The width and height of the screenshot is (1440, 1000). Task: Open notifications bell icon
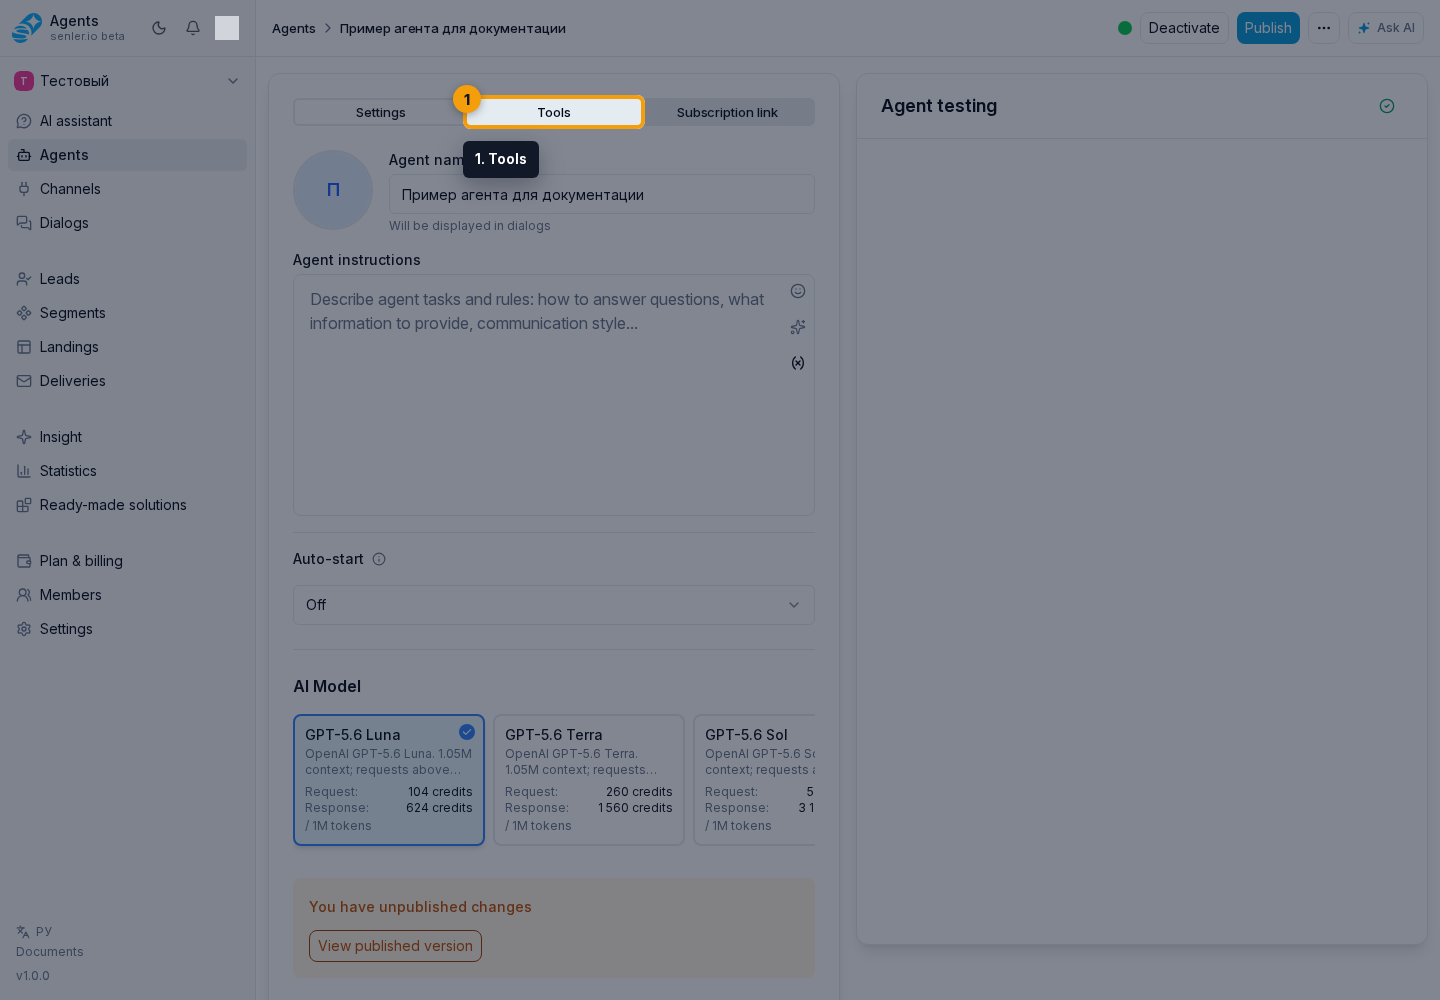193,28
